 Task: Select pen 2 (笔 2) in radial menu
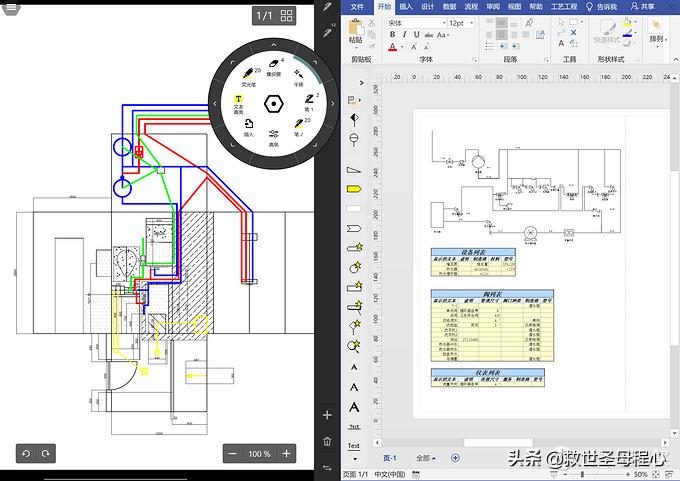click(297, 126)
